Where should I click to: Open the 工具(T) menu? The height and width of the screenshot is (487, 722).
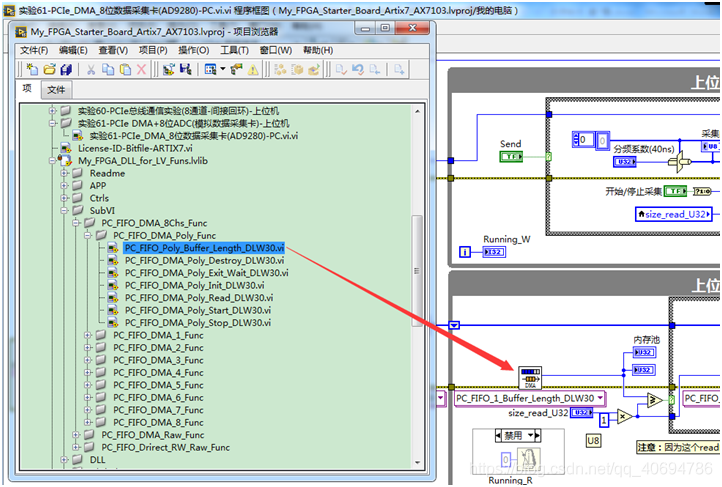click(234, 50)
